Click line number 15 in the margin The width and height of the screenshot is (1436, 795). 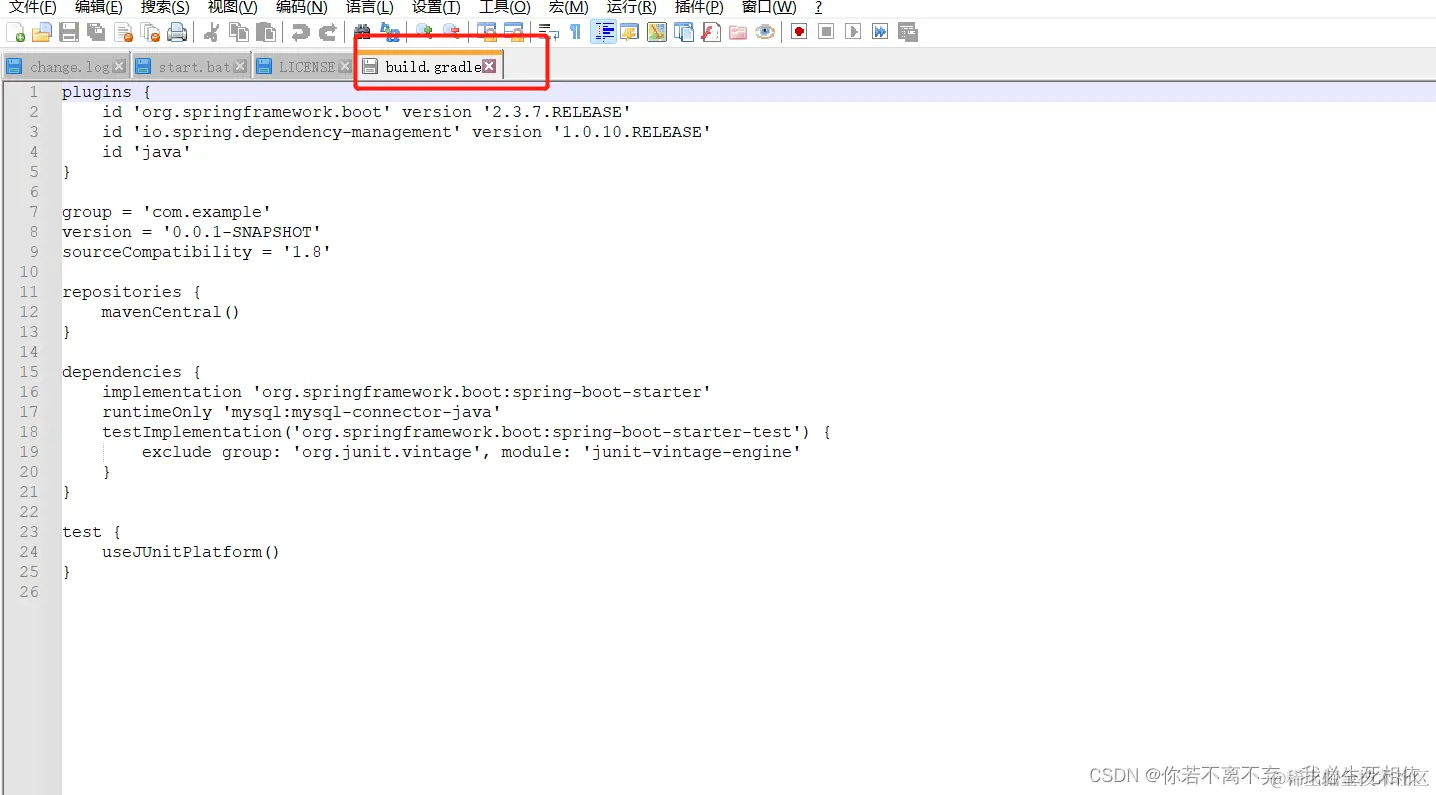click(28, 372)
